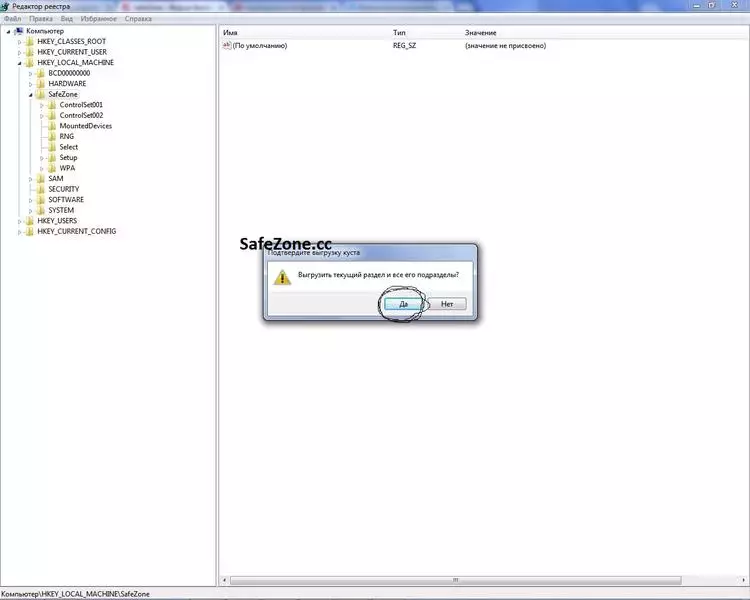Click RNG folder icon
The width and height of the screenshot is (750, 600).
[52, 136]
